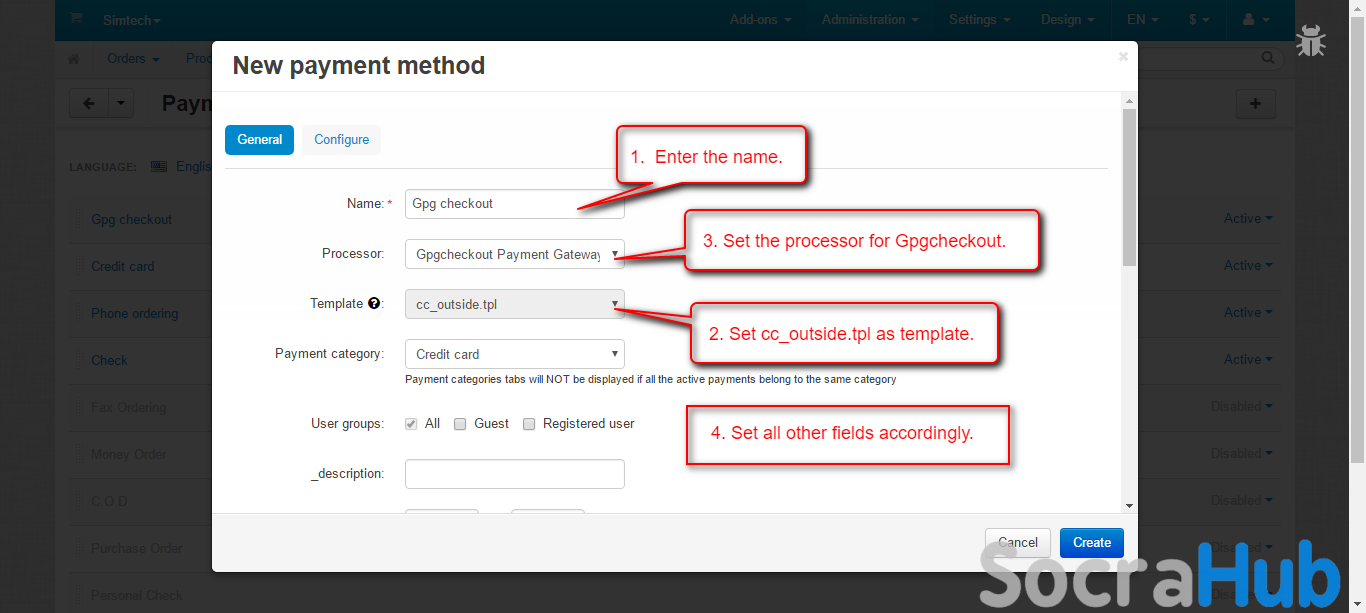Open the dropdown caret beside back arrow
1366x613 pixels.
tap(121, 103)
